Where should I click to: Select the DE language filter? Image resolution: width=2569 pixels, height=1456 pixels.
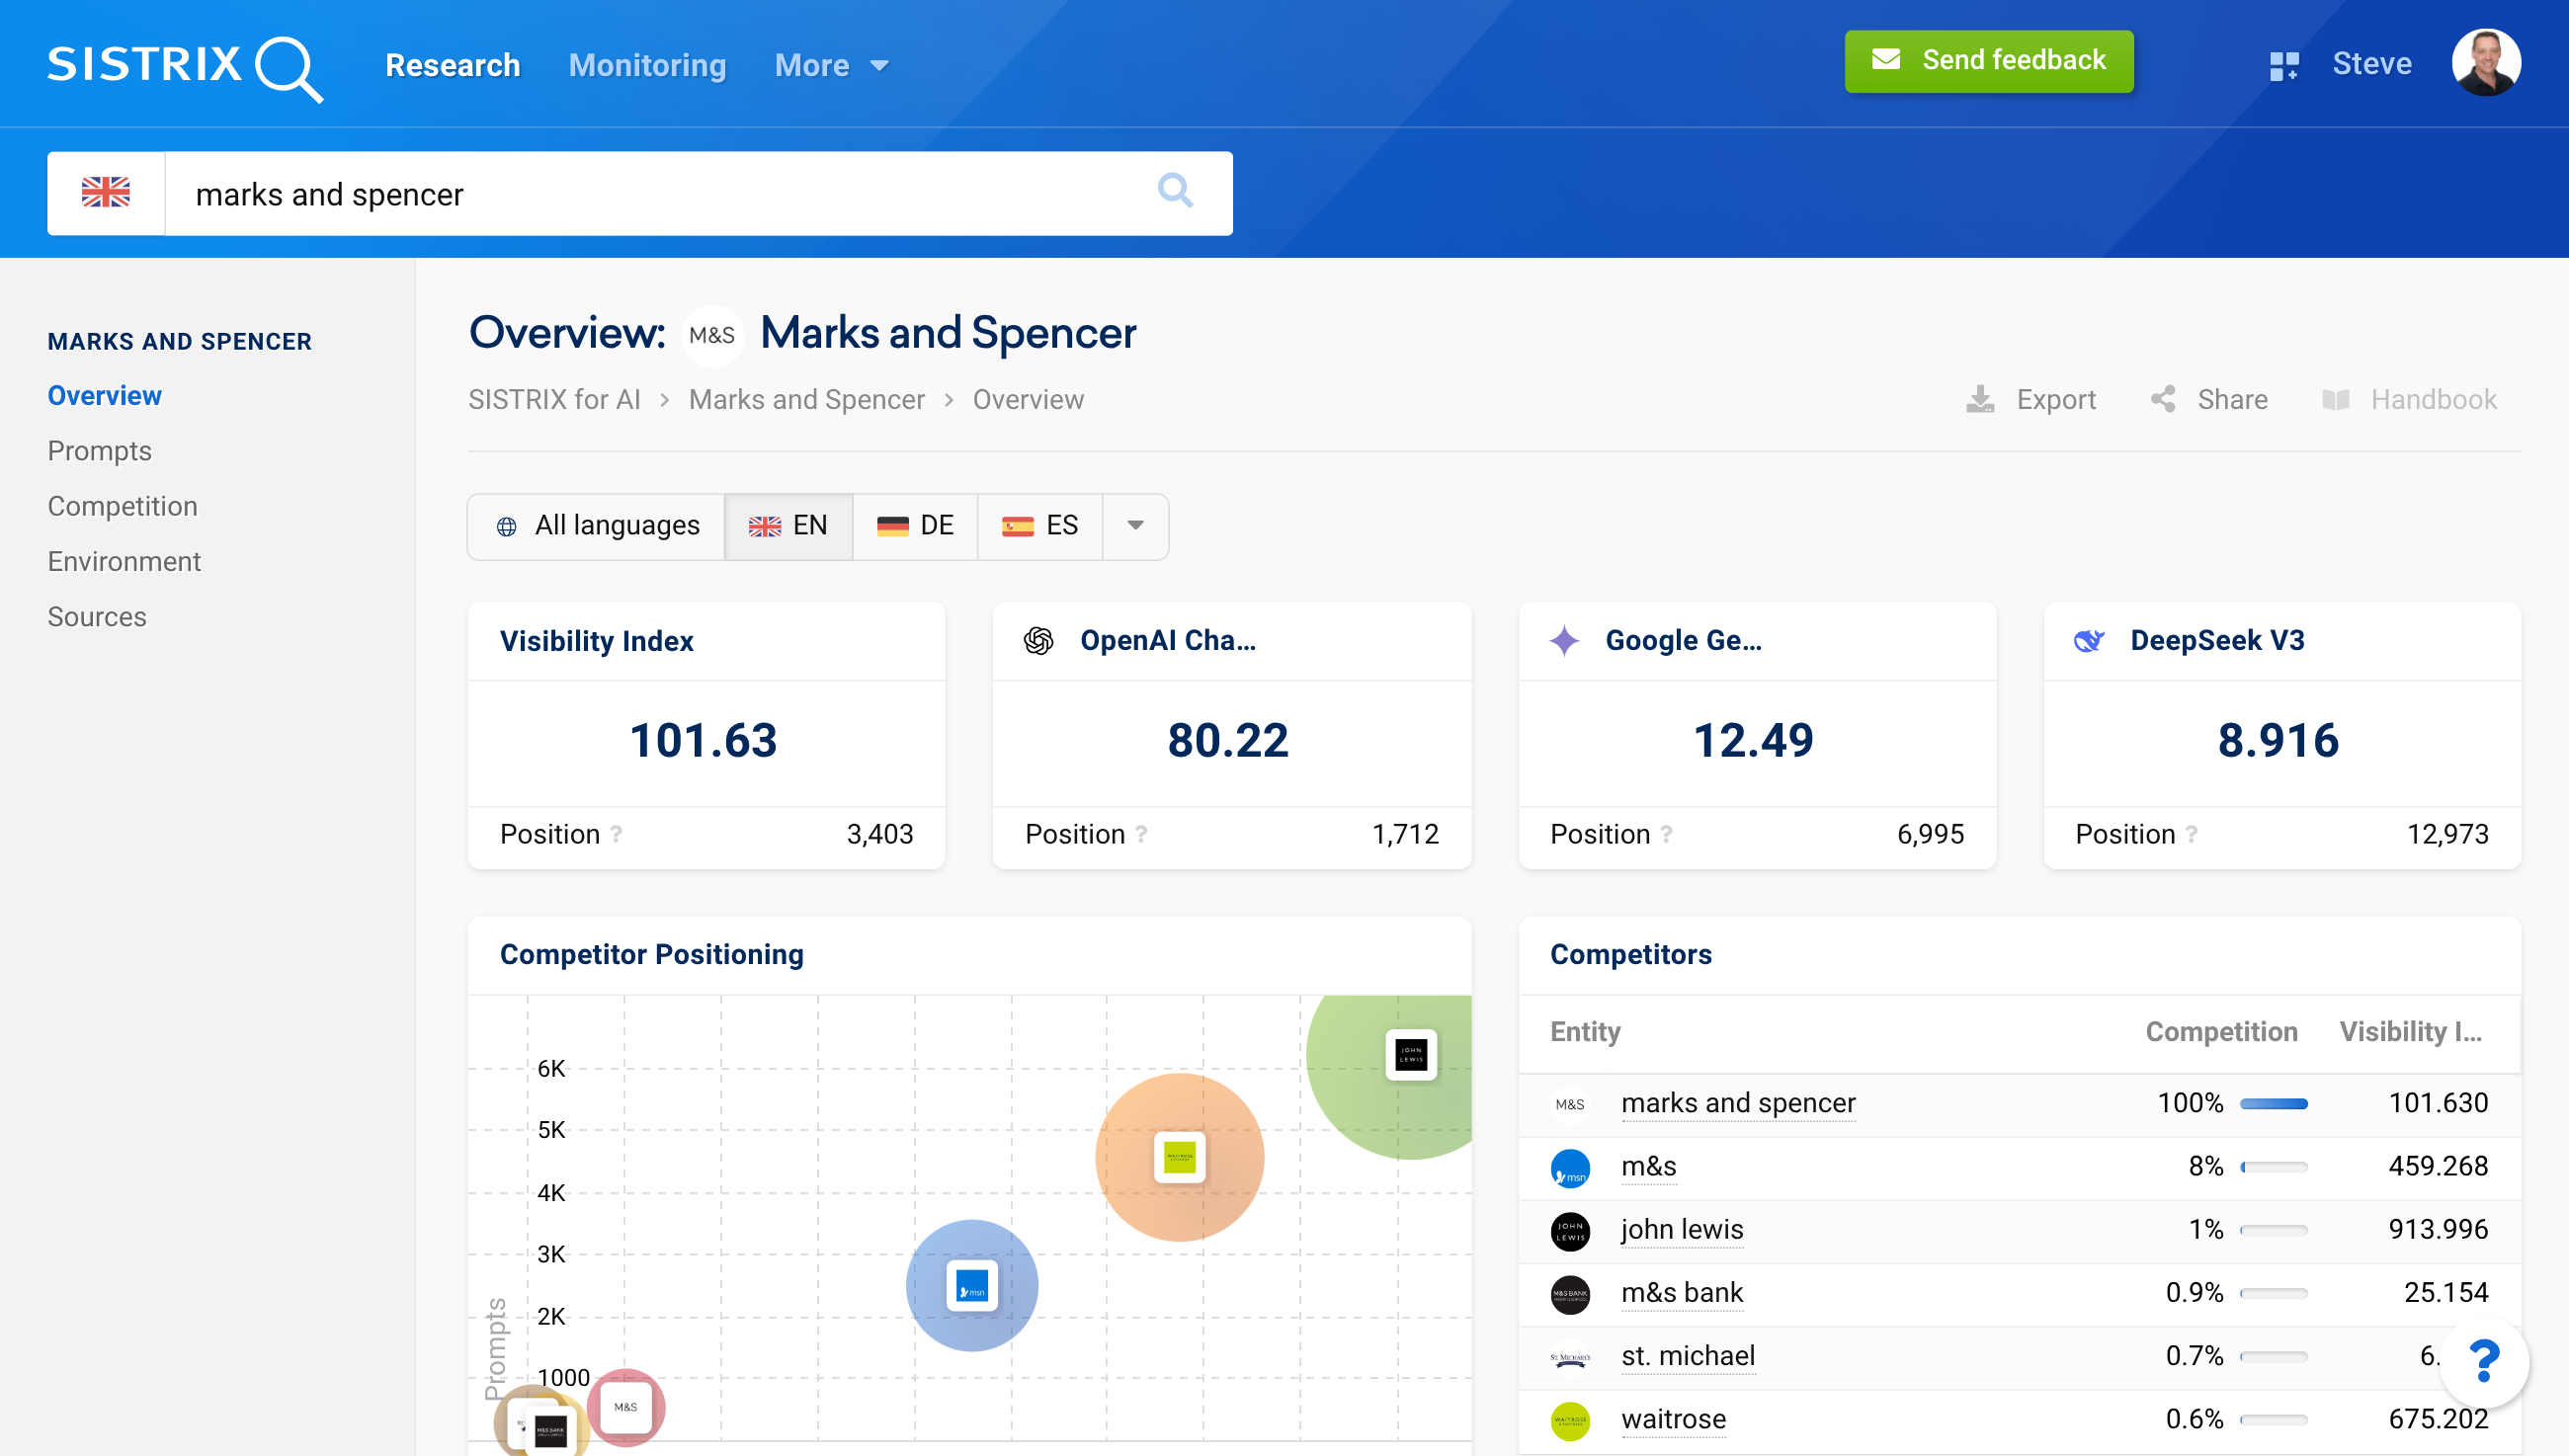[x=914, y=525]
